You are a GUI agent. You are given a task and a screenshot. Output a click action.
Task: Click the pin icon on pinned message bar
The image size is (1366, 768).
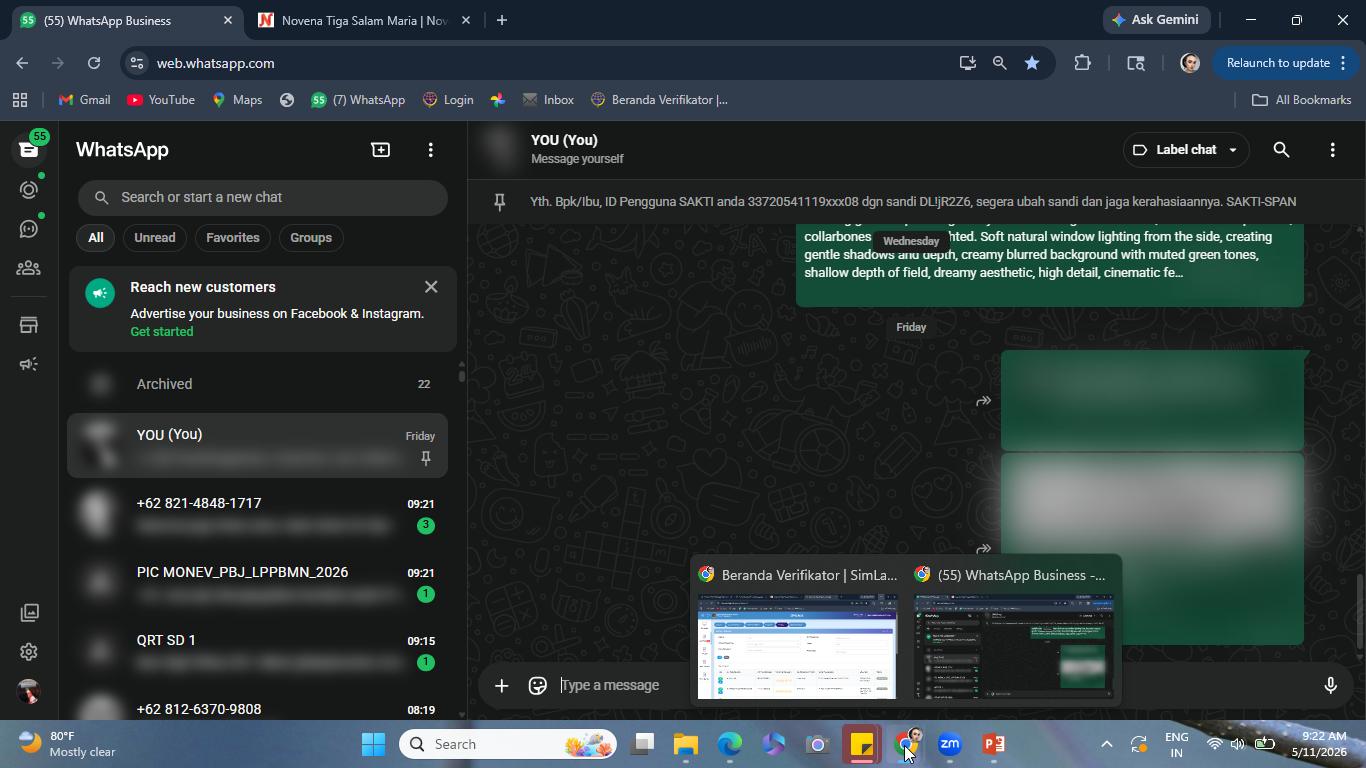click(x=500, y=202)
